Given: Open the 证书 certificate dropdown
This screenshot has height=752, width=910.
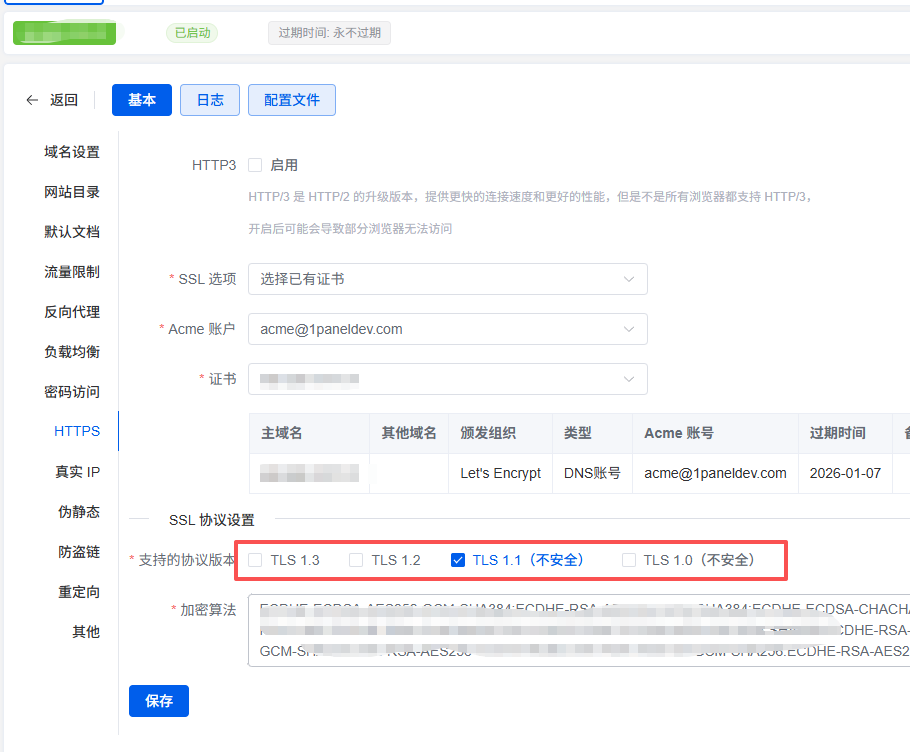Looking at the screenshot, I should coord(447,379).
